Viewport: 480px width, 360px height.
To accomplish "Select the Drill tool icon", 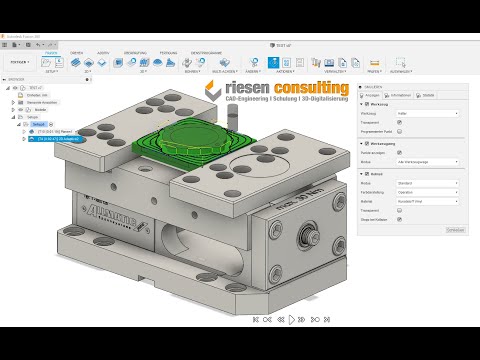I will click(187, 62).
